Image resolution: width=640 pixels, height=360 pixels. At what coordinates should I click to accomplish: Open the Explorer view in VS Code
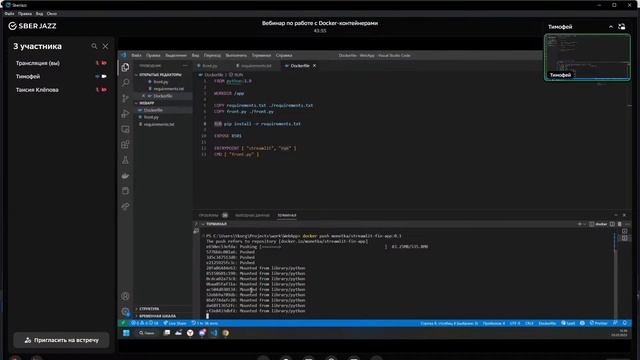(x=125, y=67)
